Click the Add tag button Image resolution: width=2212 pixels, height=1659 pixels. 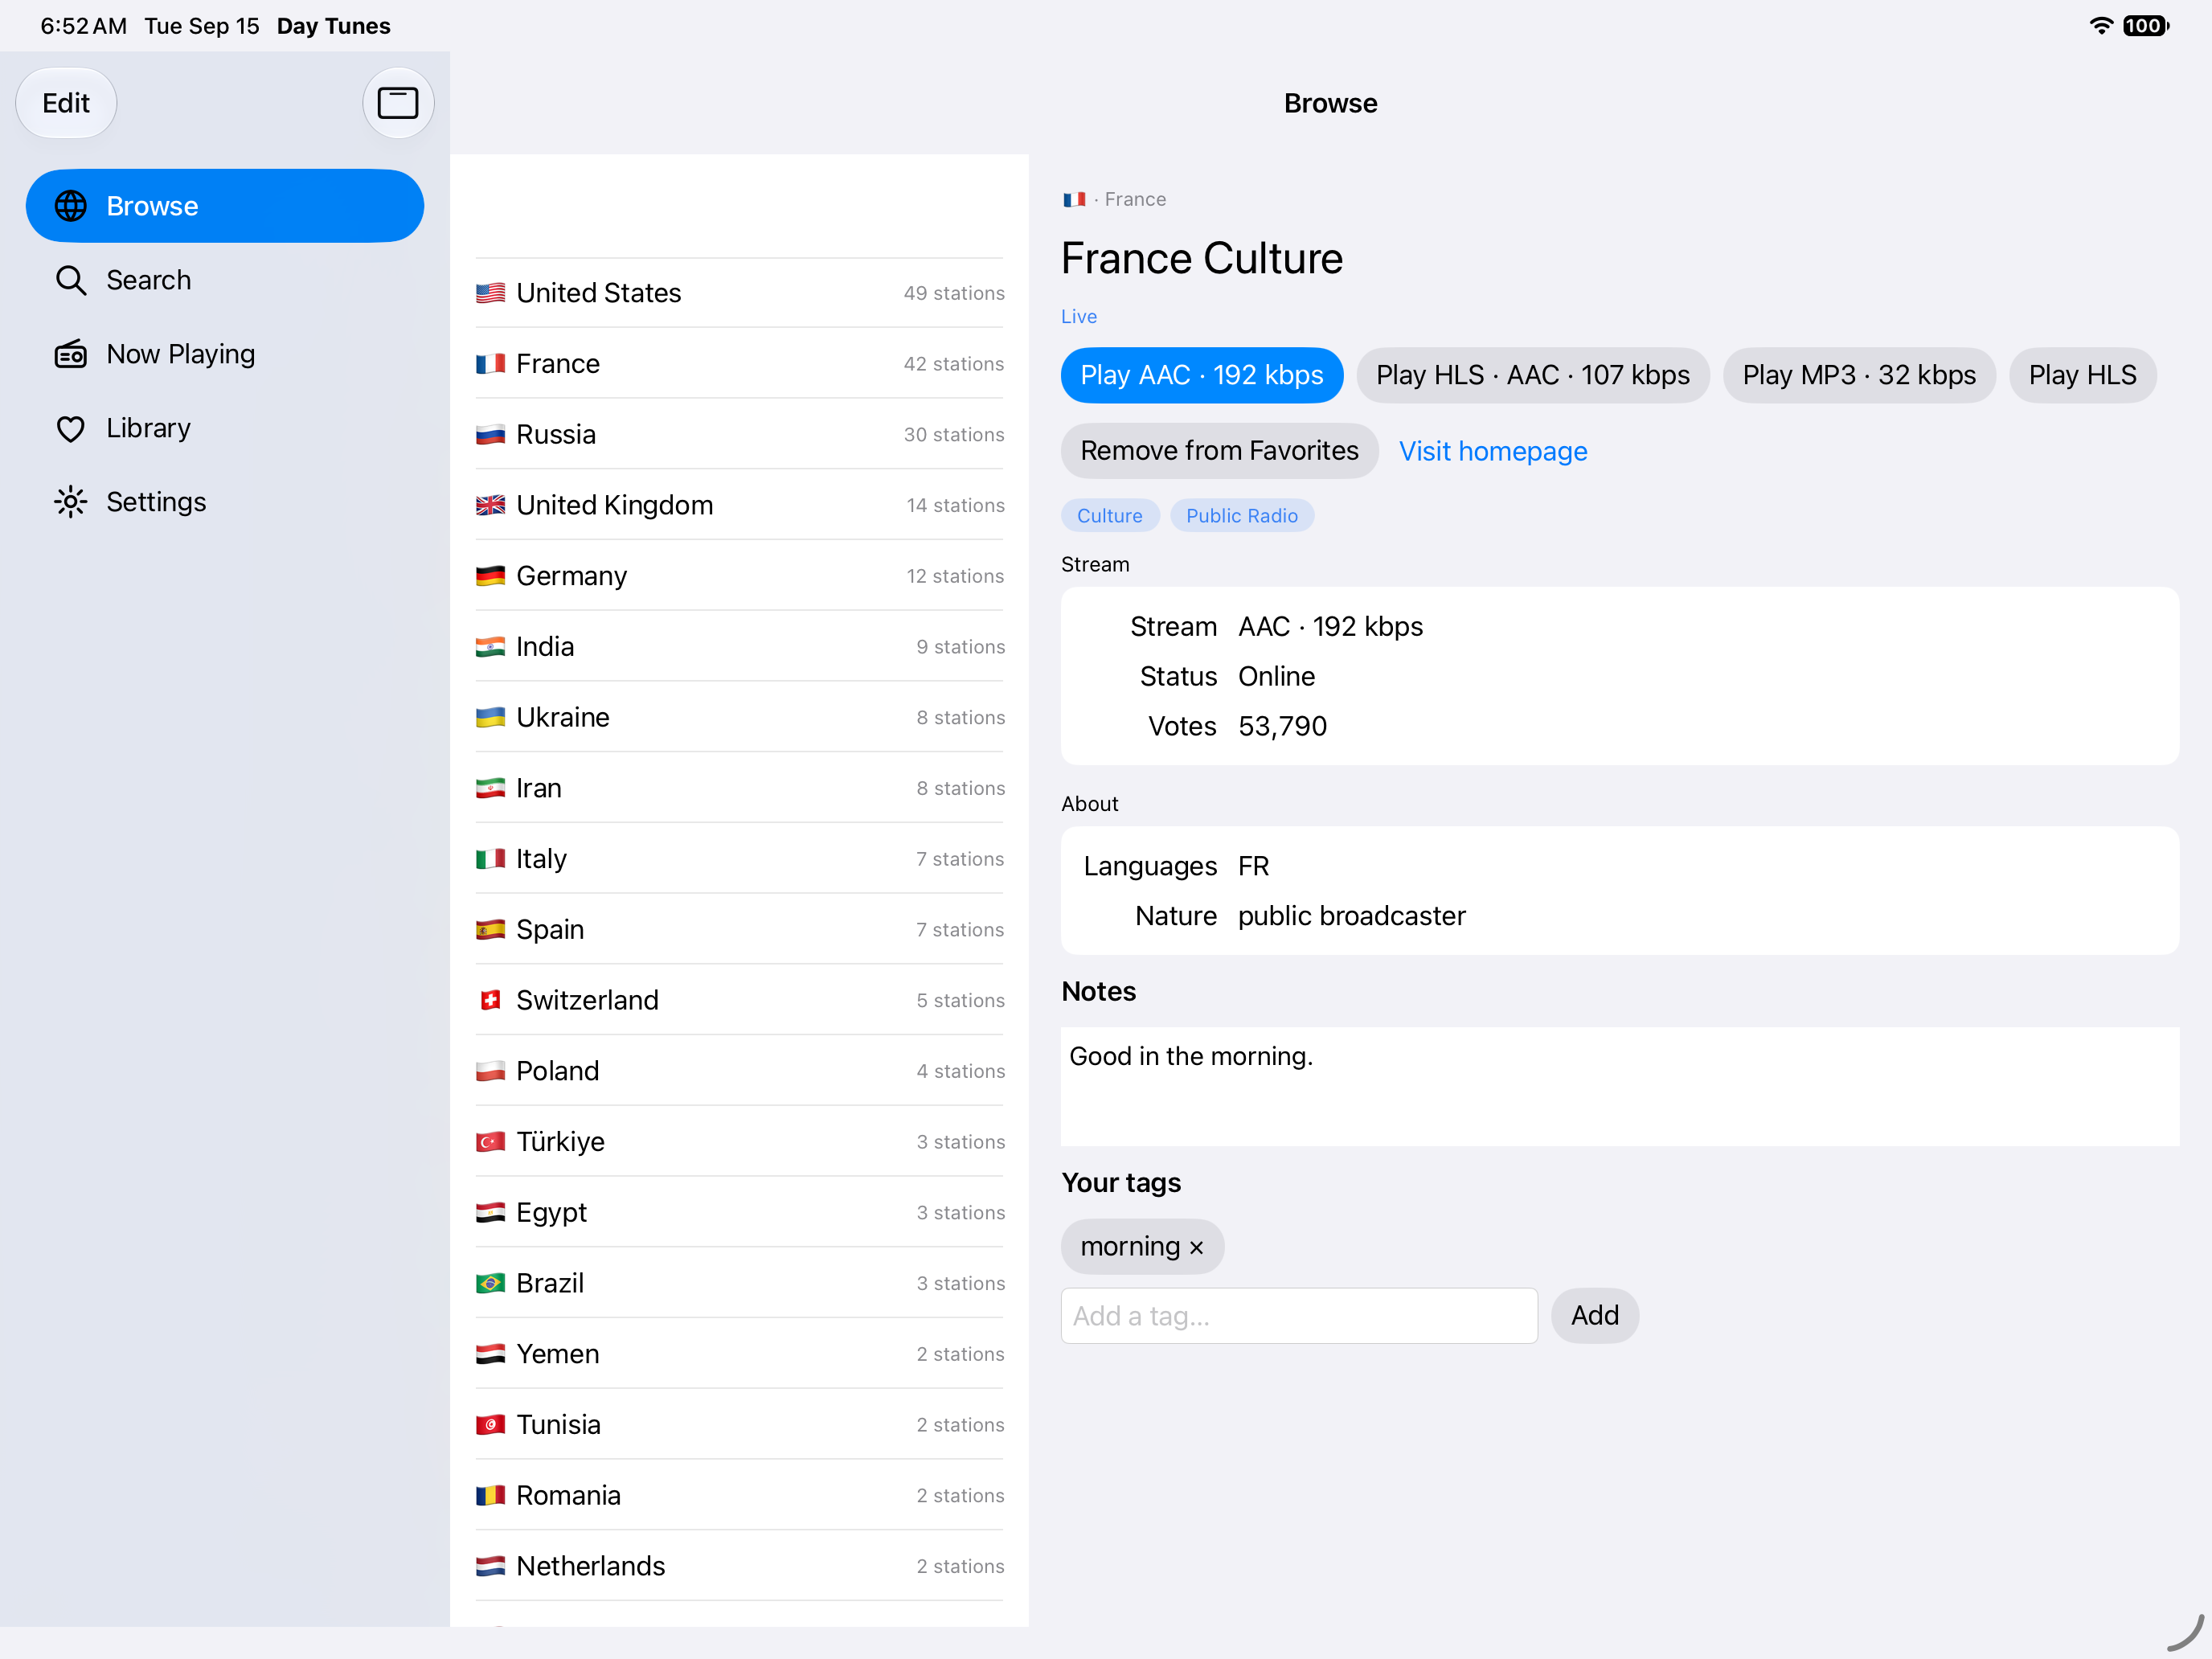click(x=1594, y=1316)
